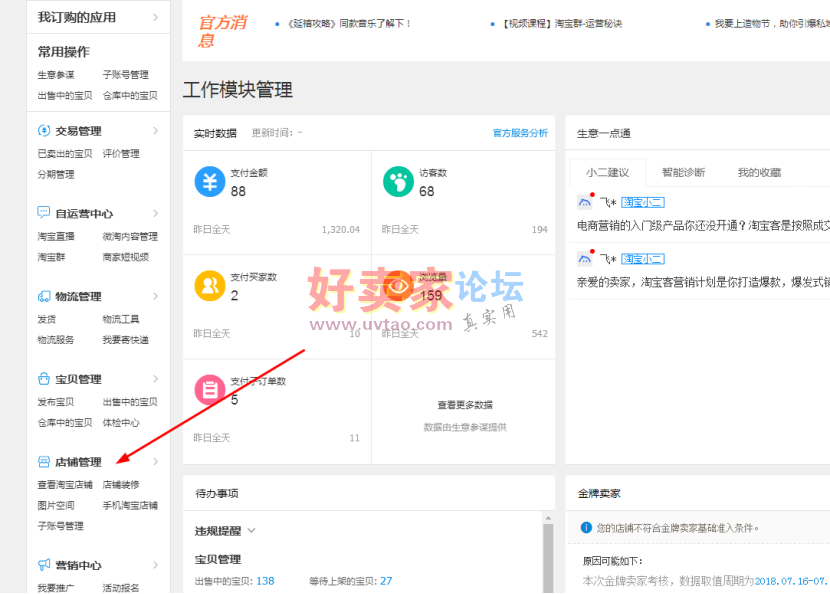Click the 营销中心 megaphone icon
Screen dimensions: 830x594
[44, 565]
